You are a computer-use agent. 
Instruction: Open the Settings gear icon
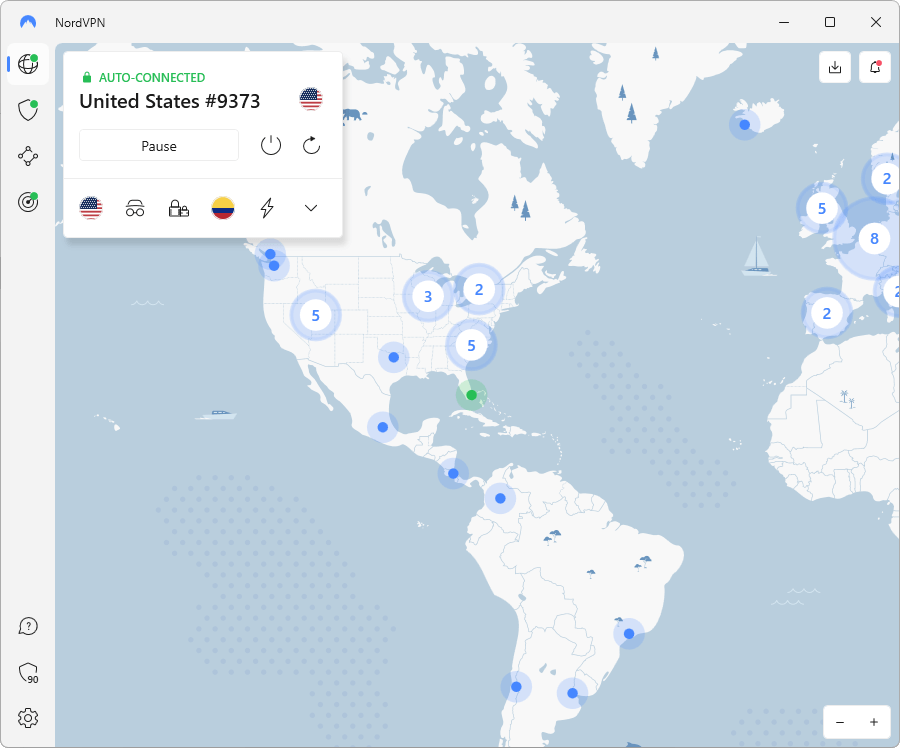[28, 718]
